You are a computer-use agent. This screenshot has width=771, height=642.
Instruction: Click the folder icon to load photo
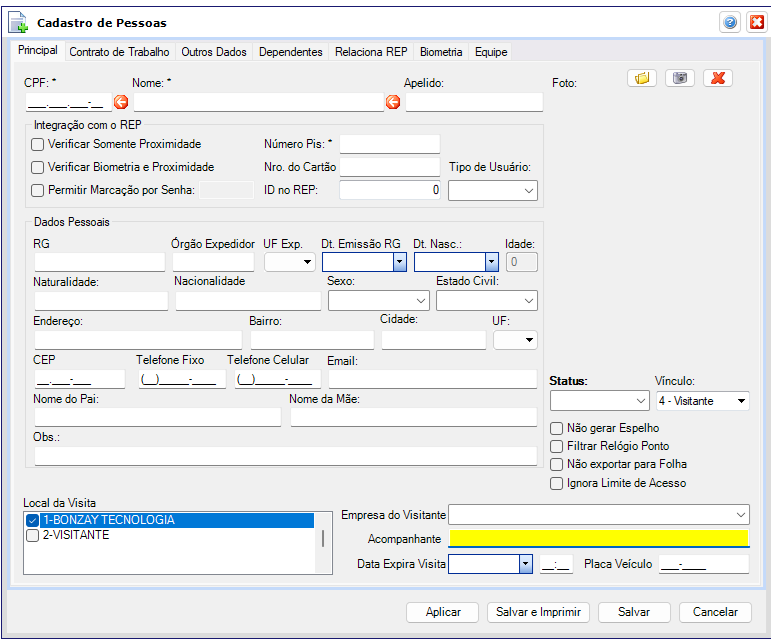tap(641, 78)
